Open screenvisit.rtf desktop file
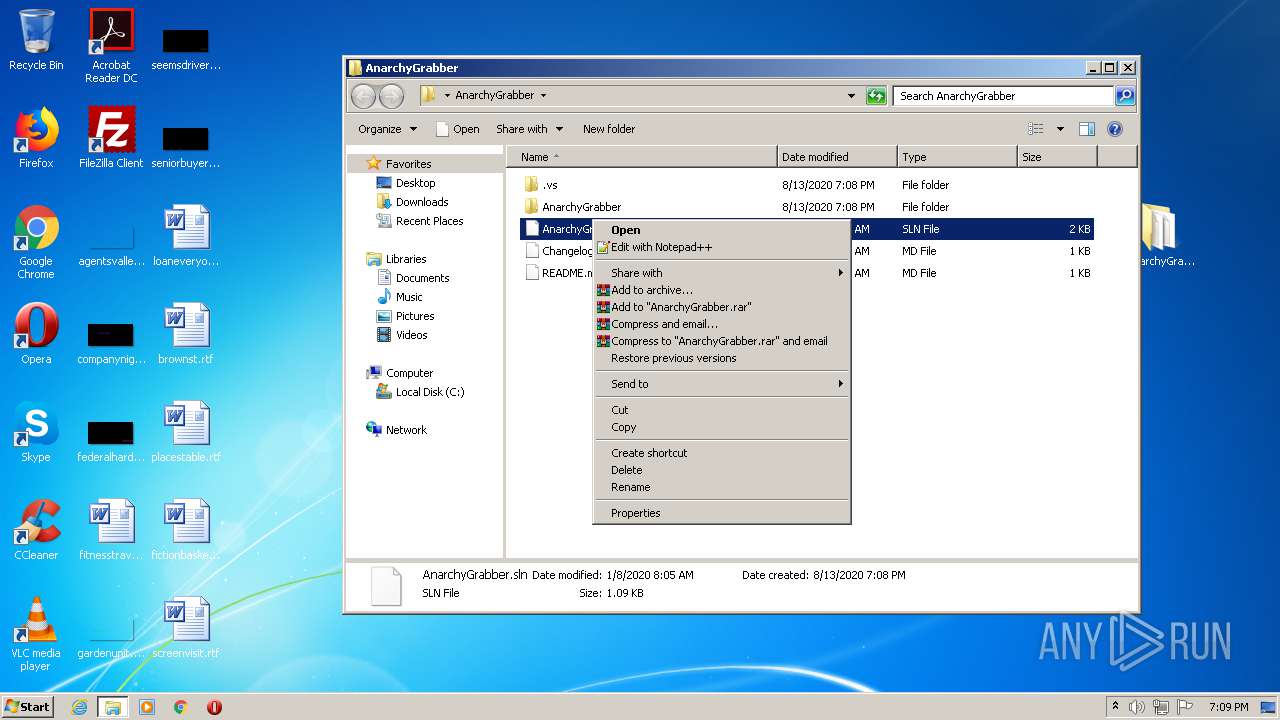Viewport: 1280px width, 720px height. pos(186,628)
